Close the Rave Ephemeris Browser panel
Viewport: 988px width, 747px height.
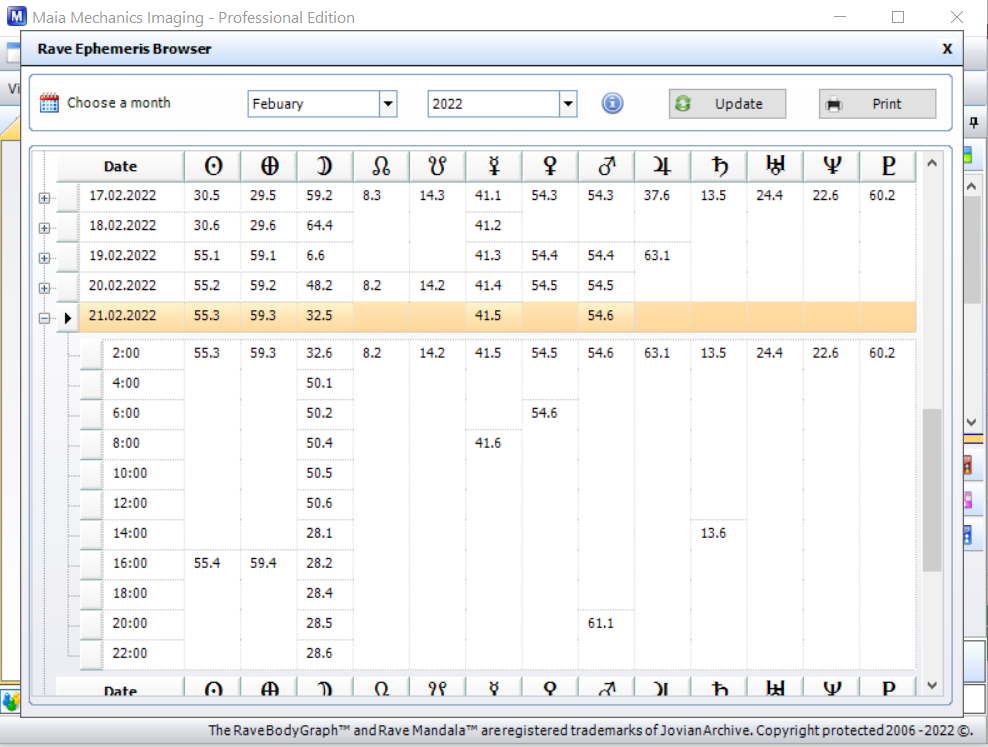pos(946,48)
